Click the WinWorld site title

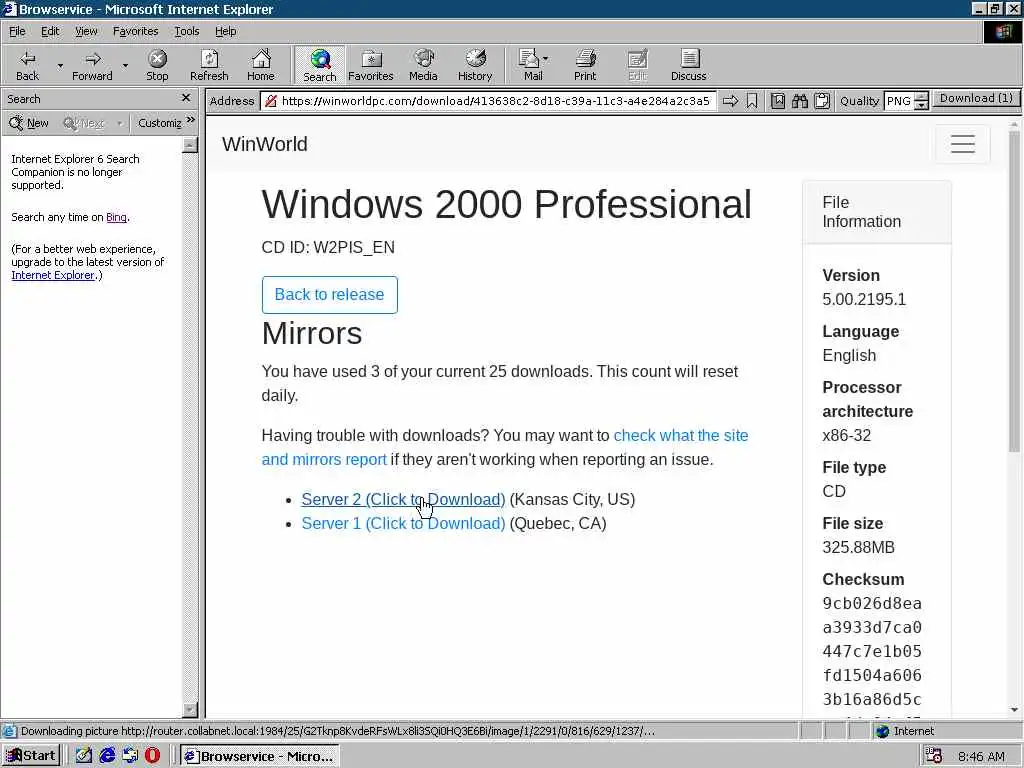[264, 144]
